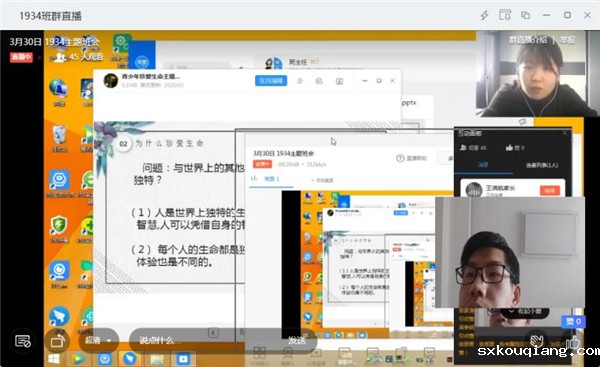Open the Recycle Bin desktop icon
Viewport: 600px width, 367px height.
coord(59,138)
